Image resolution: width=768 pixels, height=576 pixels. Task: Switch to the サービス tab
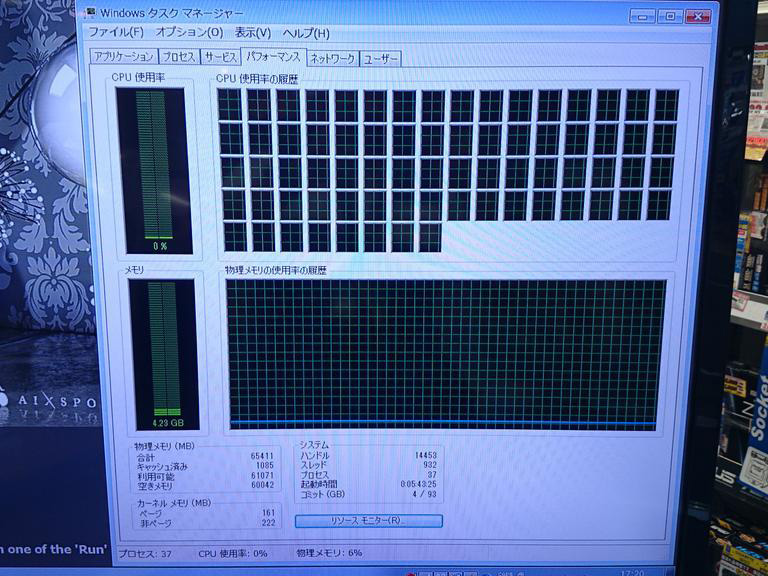point(220,57)
